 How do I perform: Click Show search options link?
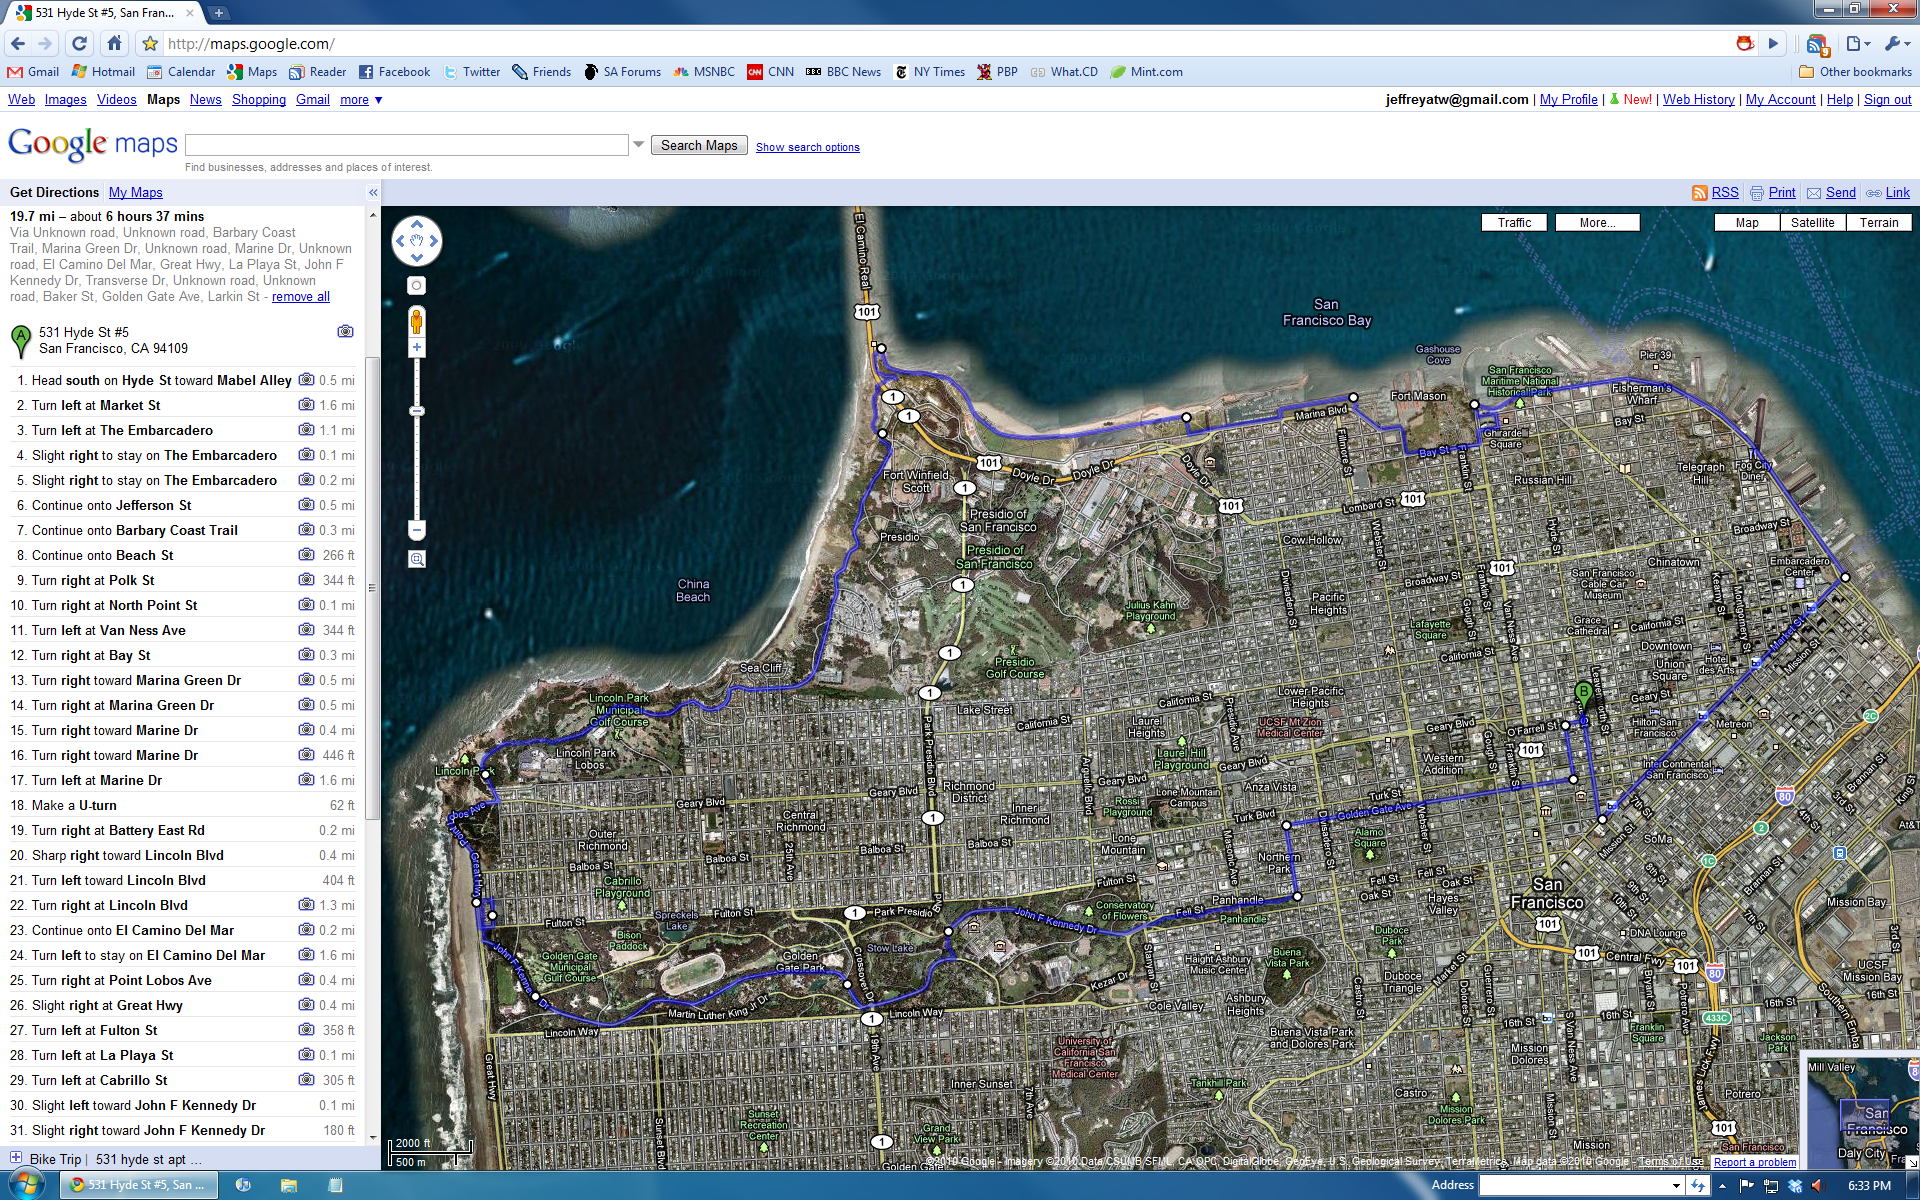pyautogui.click(x=807, y=147)
